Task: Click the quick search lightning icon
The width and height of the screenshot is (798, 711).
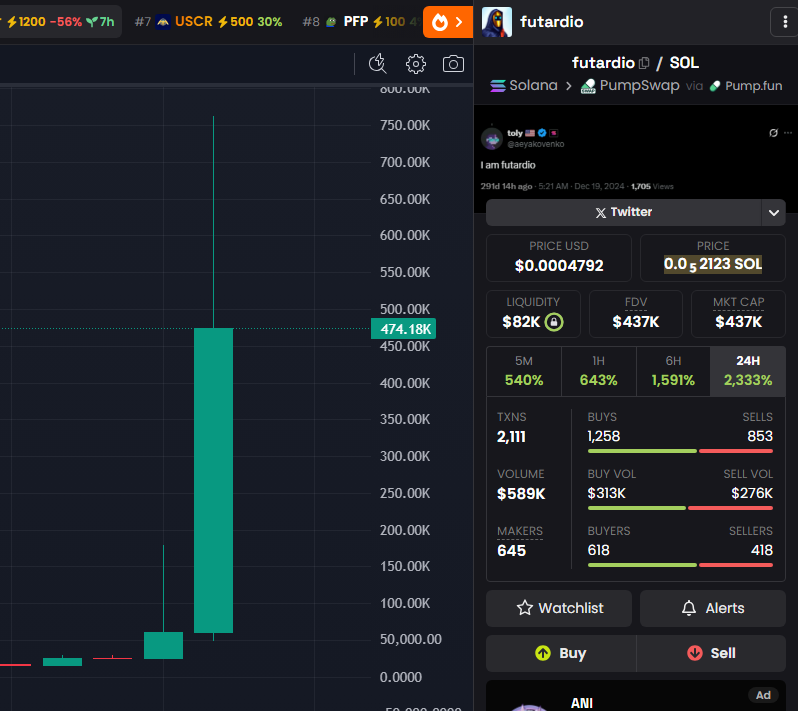Action: tap(377, 64)
